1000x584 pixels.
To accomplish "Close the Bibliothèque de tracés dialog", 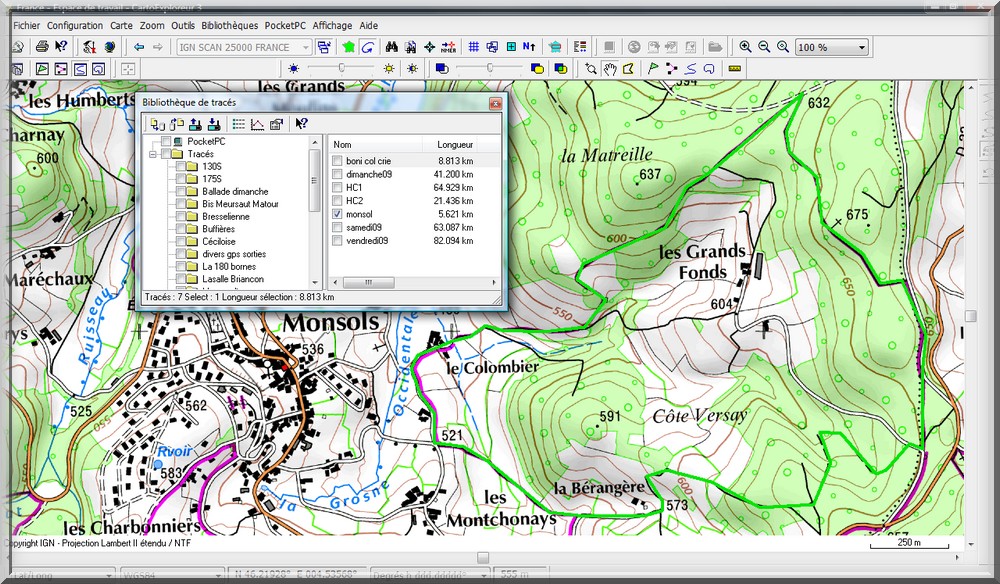I will tap(495, 103).
